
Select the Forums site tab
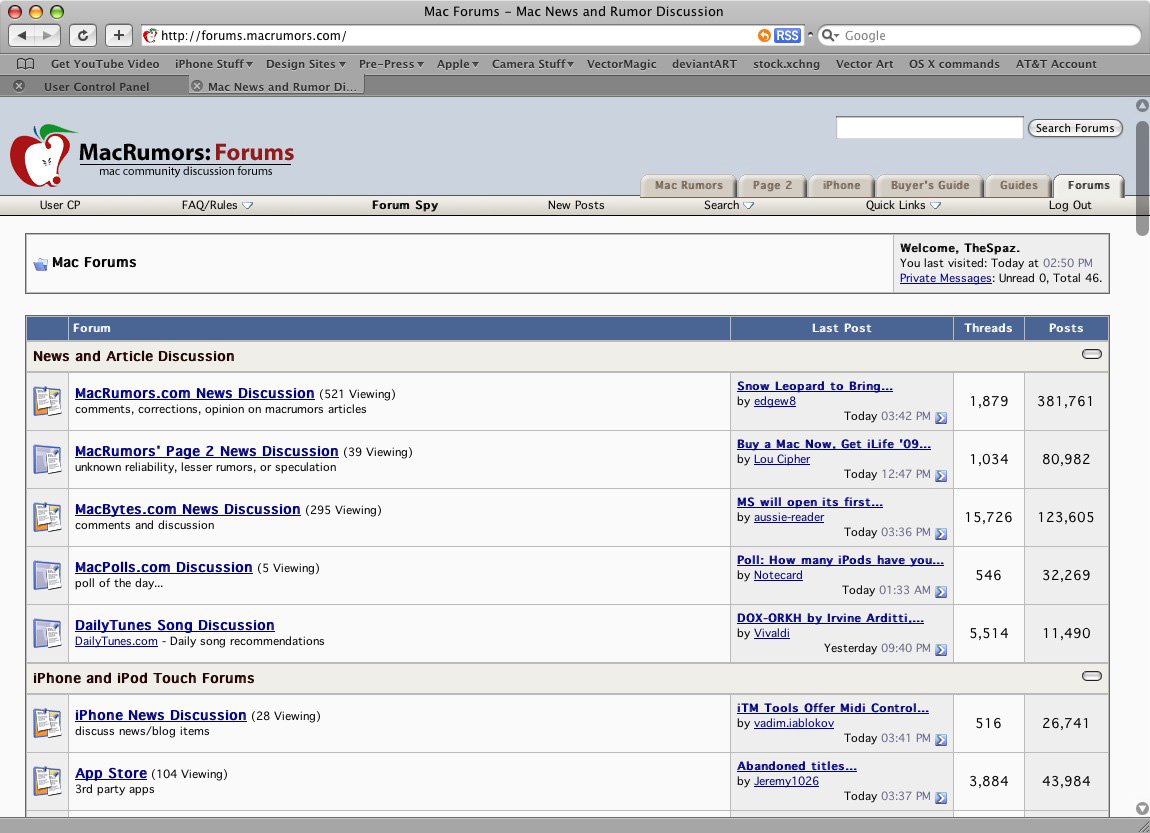click(1088, 186)
